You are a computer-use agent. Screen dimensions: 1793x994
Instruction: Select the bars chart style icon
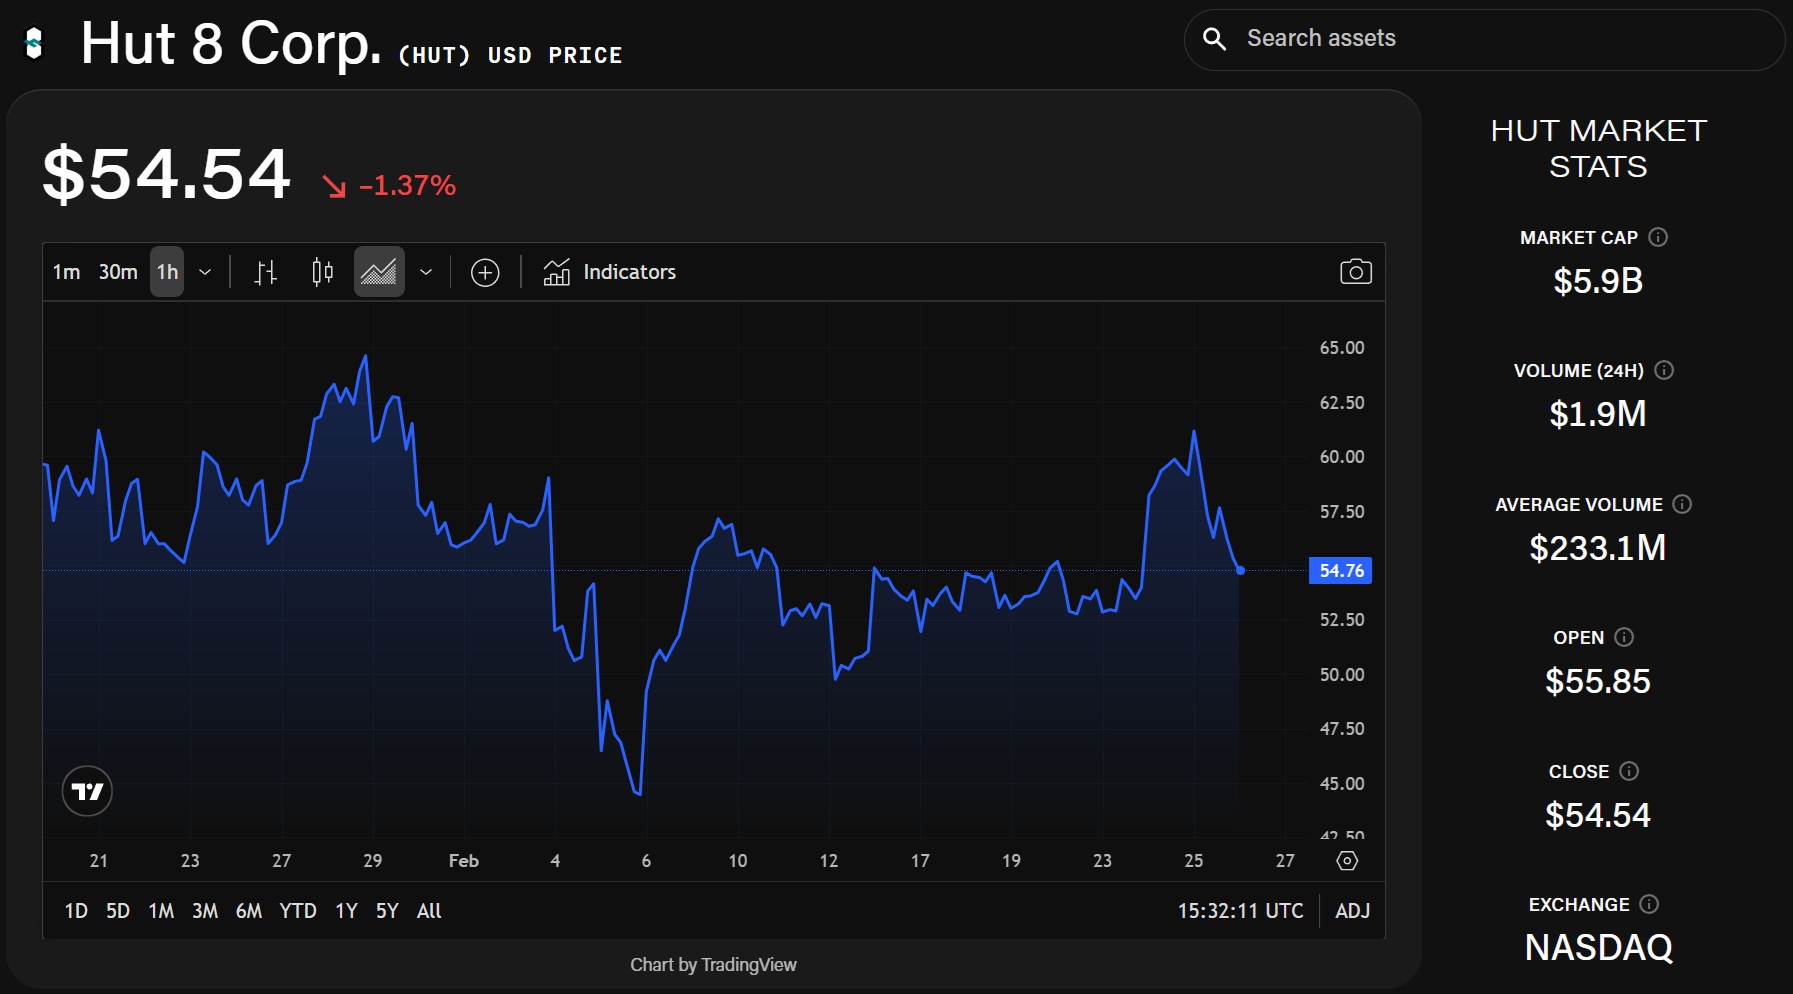tap(265, 272)
